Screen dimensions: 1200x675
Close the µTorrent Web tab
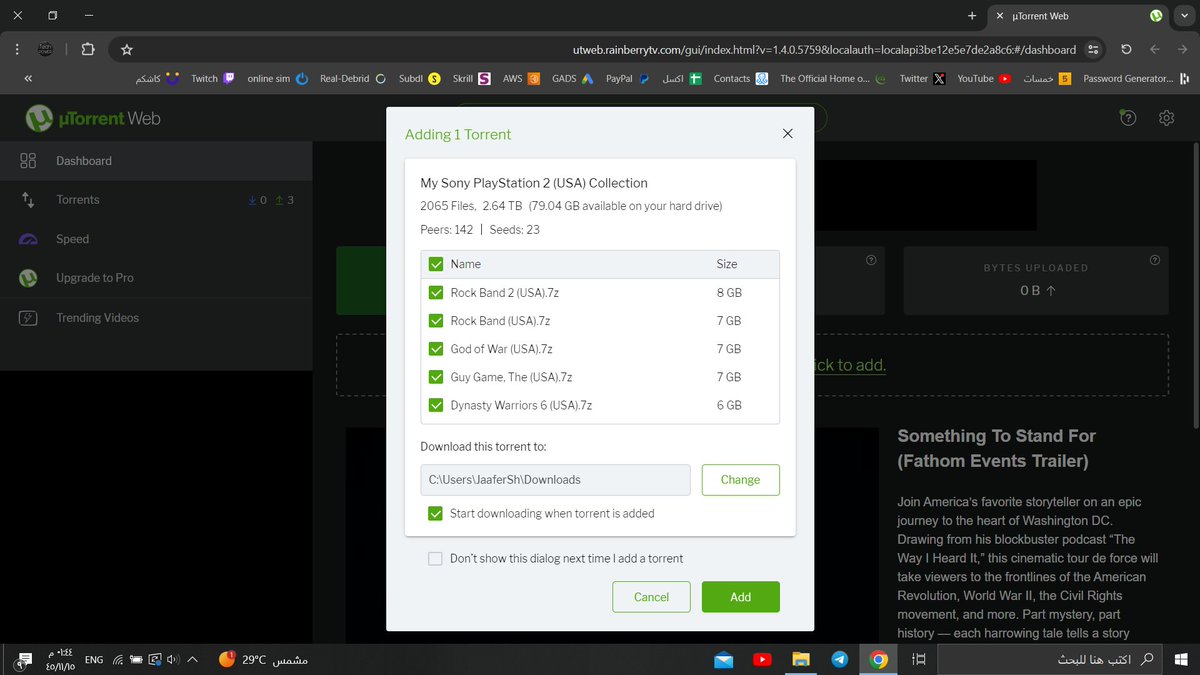(x=1000, y=16)
